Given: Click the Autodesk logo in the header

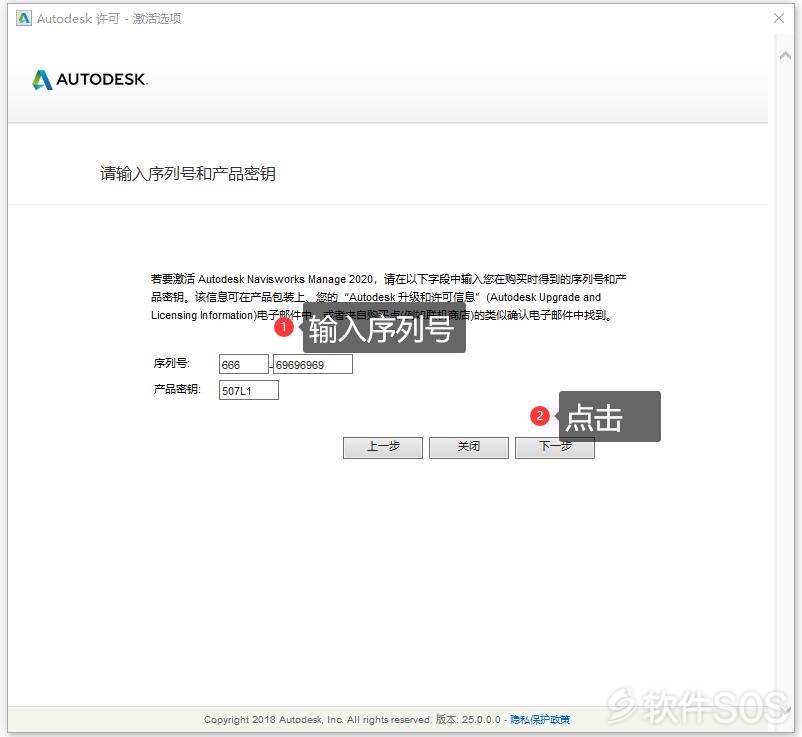Looking at the screenshot, I should tap(90, 79).
